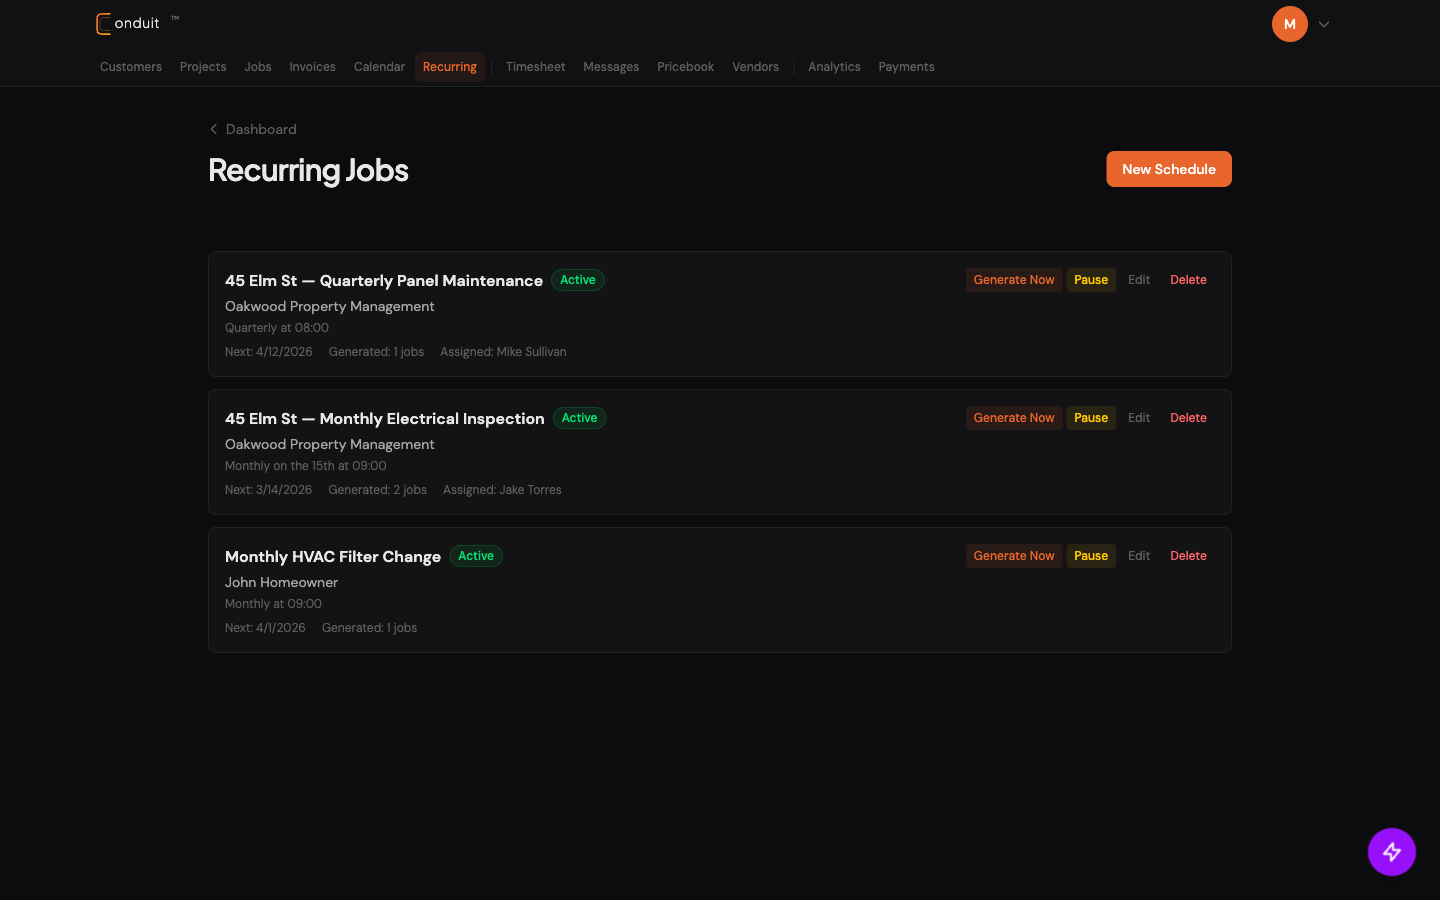Click the text Assigned: Jake Torres

[502, 490]
